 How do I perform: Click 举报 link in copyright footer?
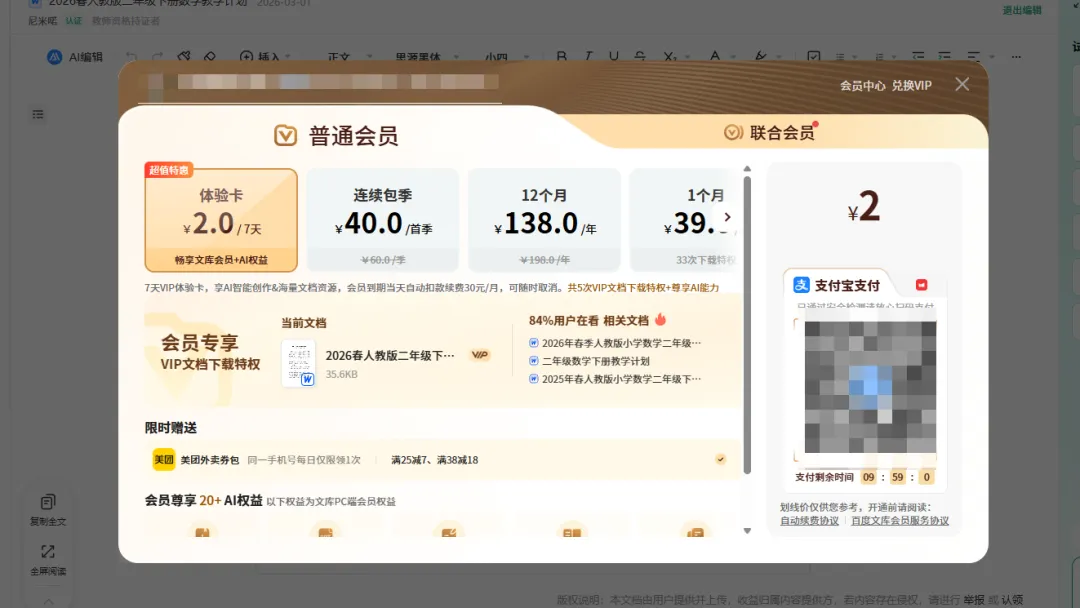(974, 600)
